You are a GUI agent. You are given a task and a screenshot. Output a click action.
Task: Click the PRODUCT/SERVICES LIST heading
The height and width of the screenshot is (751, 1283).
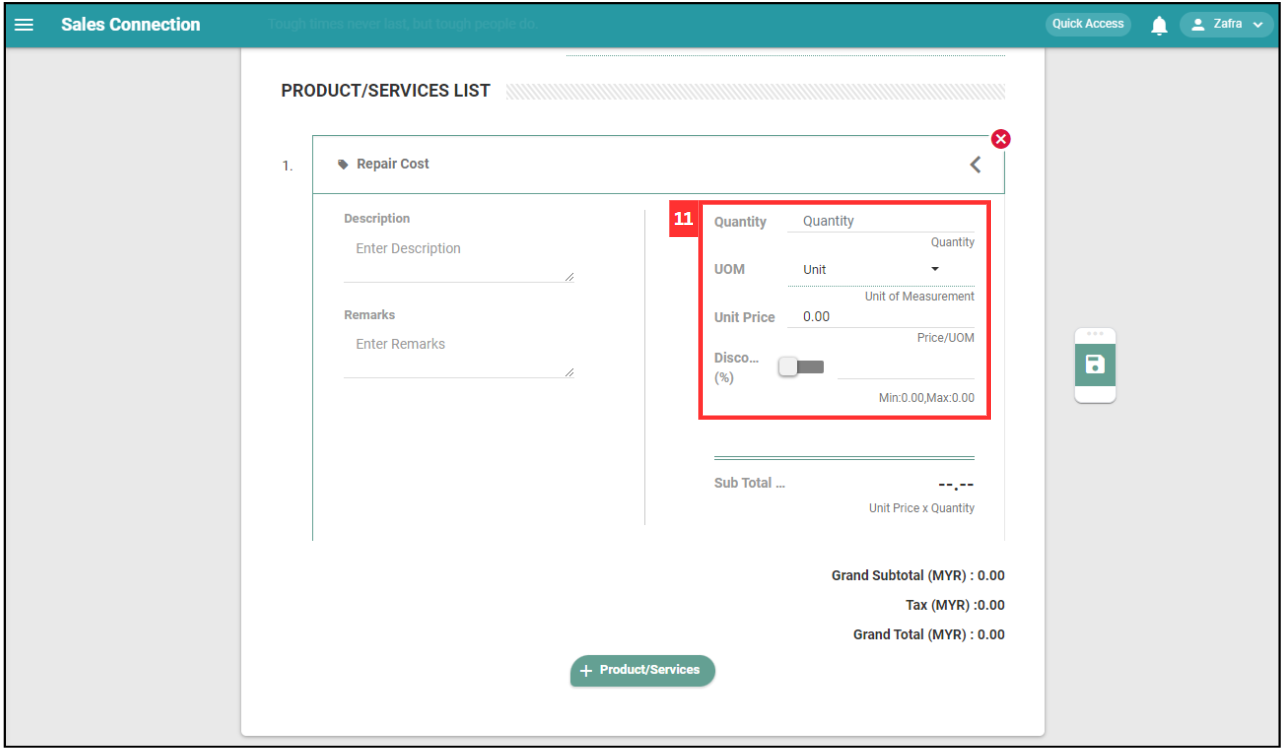pos(386,90)
